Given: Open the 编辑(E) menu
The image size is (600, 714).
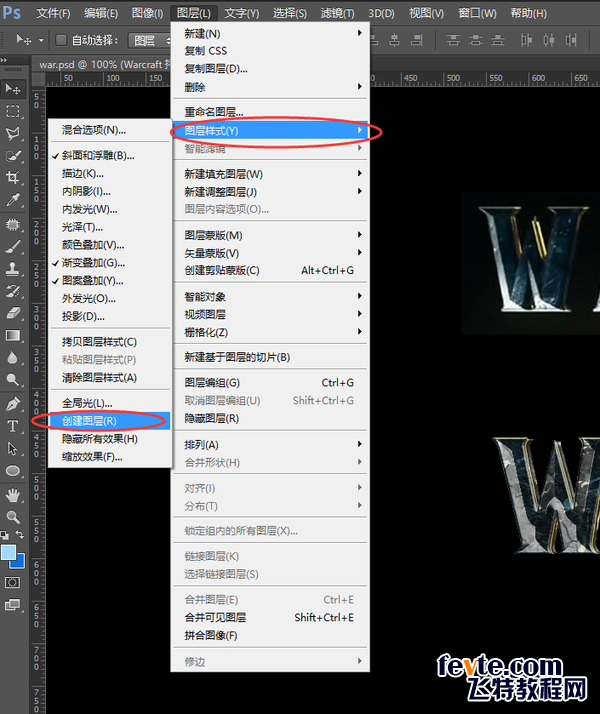Looking at the screenshot, I should pos(101,13).
